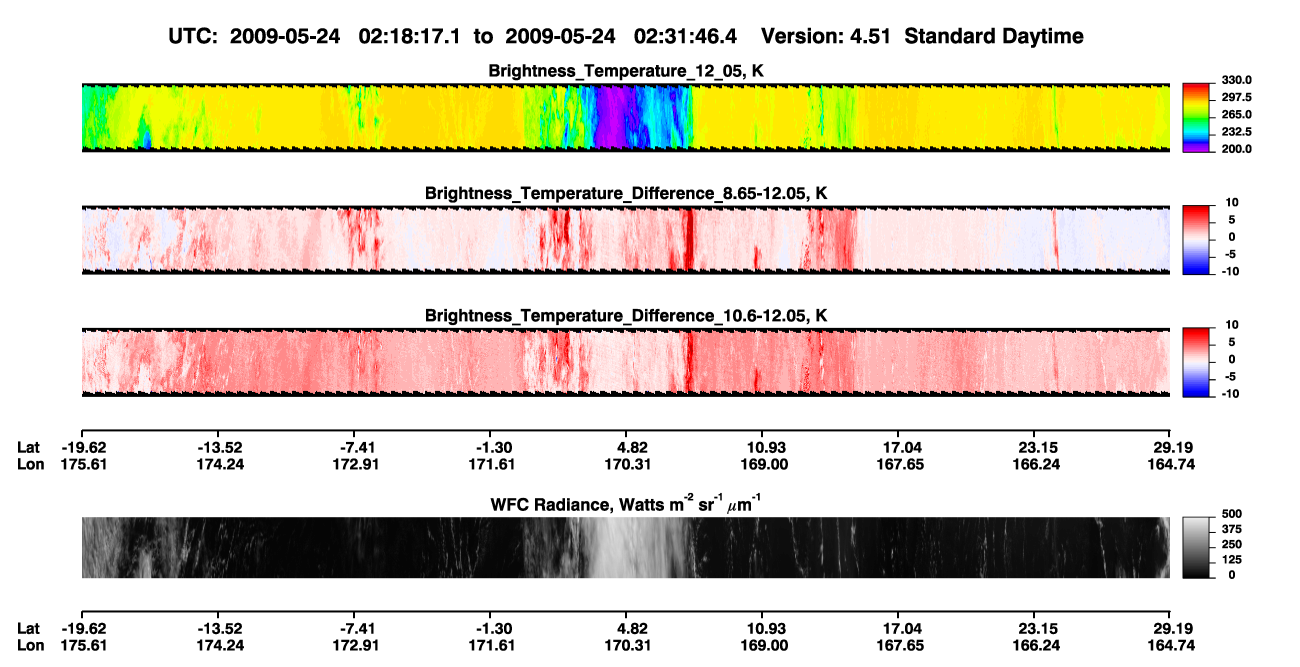Click upper axis latitude value -1.30

[493, 447]
